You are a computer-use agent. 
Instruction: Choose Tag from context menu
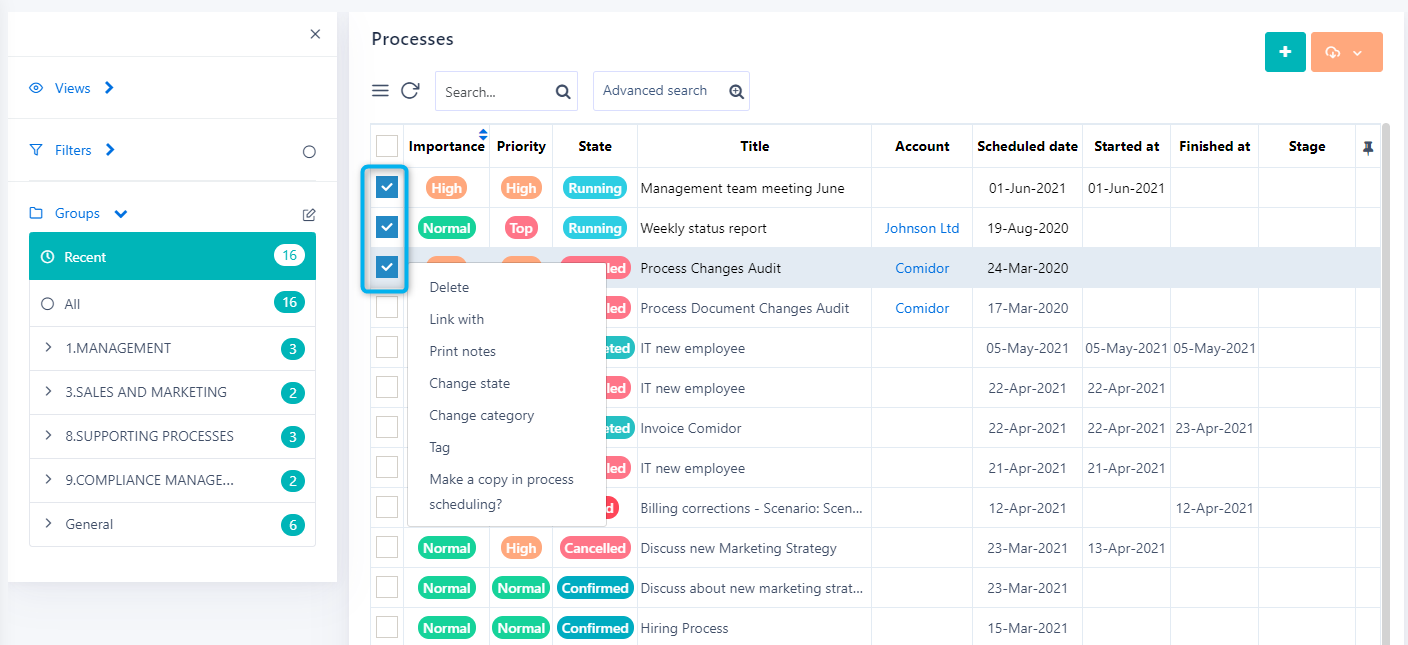click(440, 447)
